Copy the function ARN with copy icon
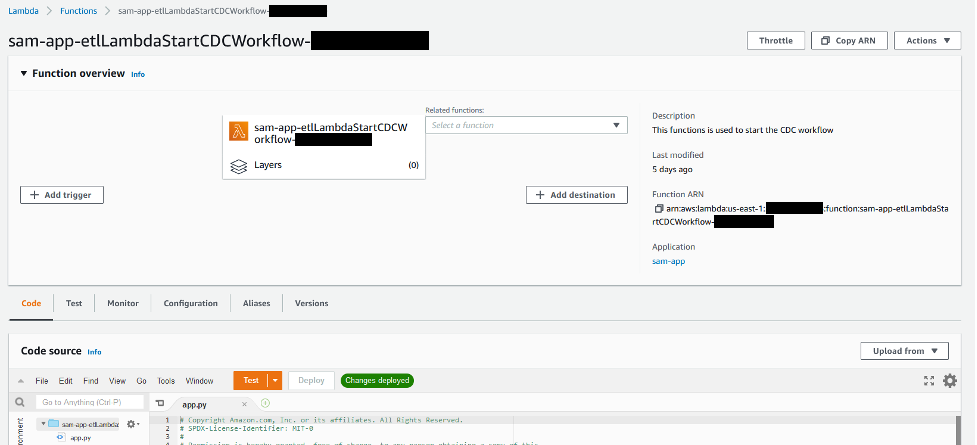The image size is (977, 445). [x=659, y=209]
